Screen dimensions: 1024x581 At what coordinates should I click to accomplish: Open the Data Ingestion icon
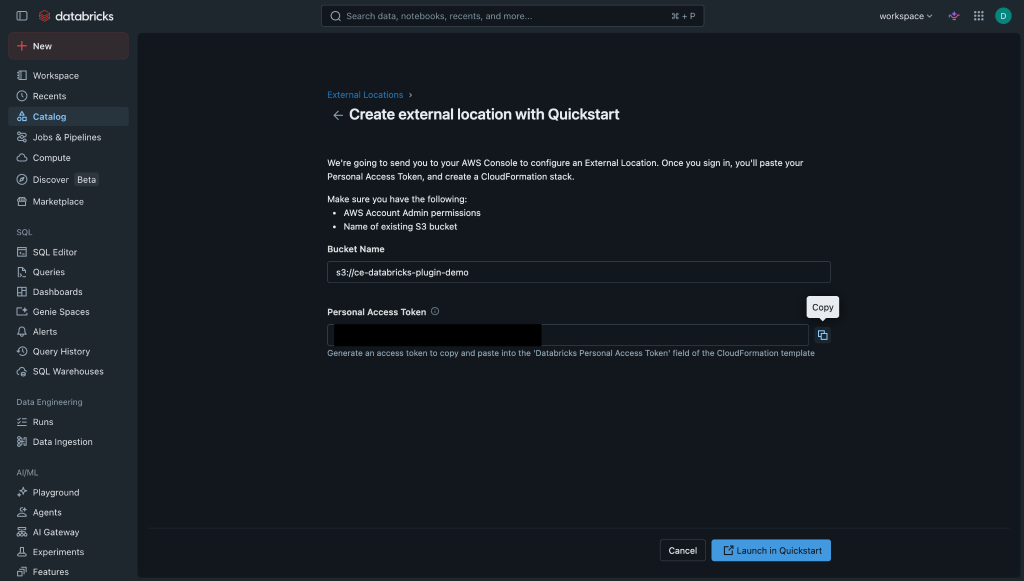pos(22,442)
